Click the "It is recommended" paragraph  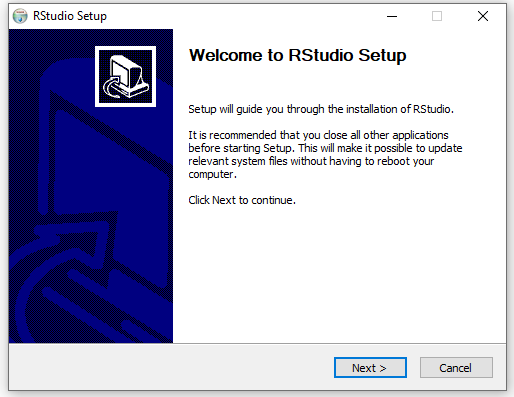[x=325, y=154]
